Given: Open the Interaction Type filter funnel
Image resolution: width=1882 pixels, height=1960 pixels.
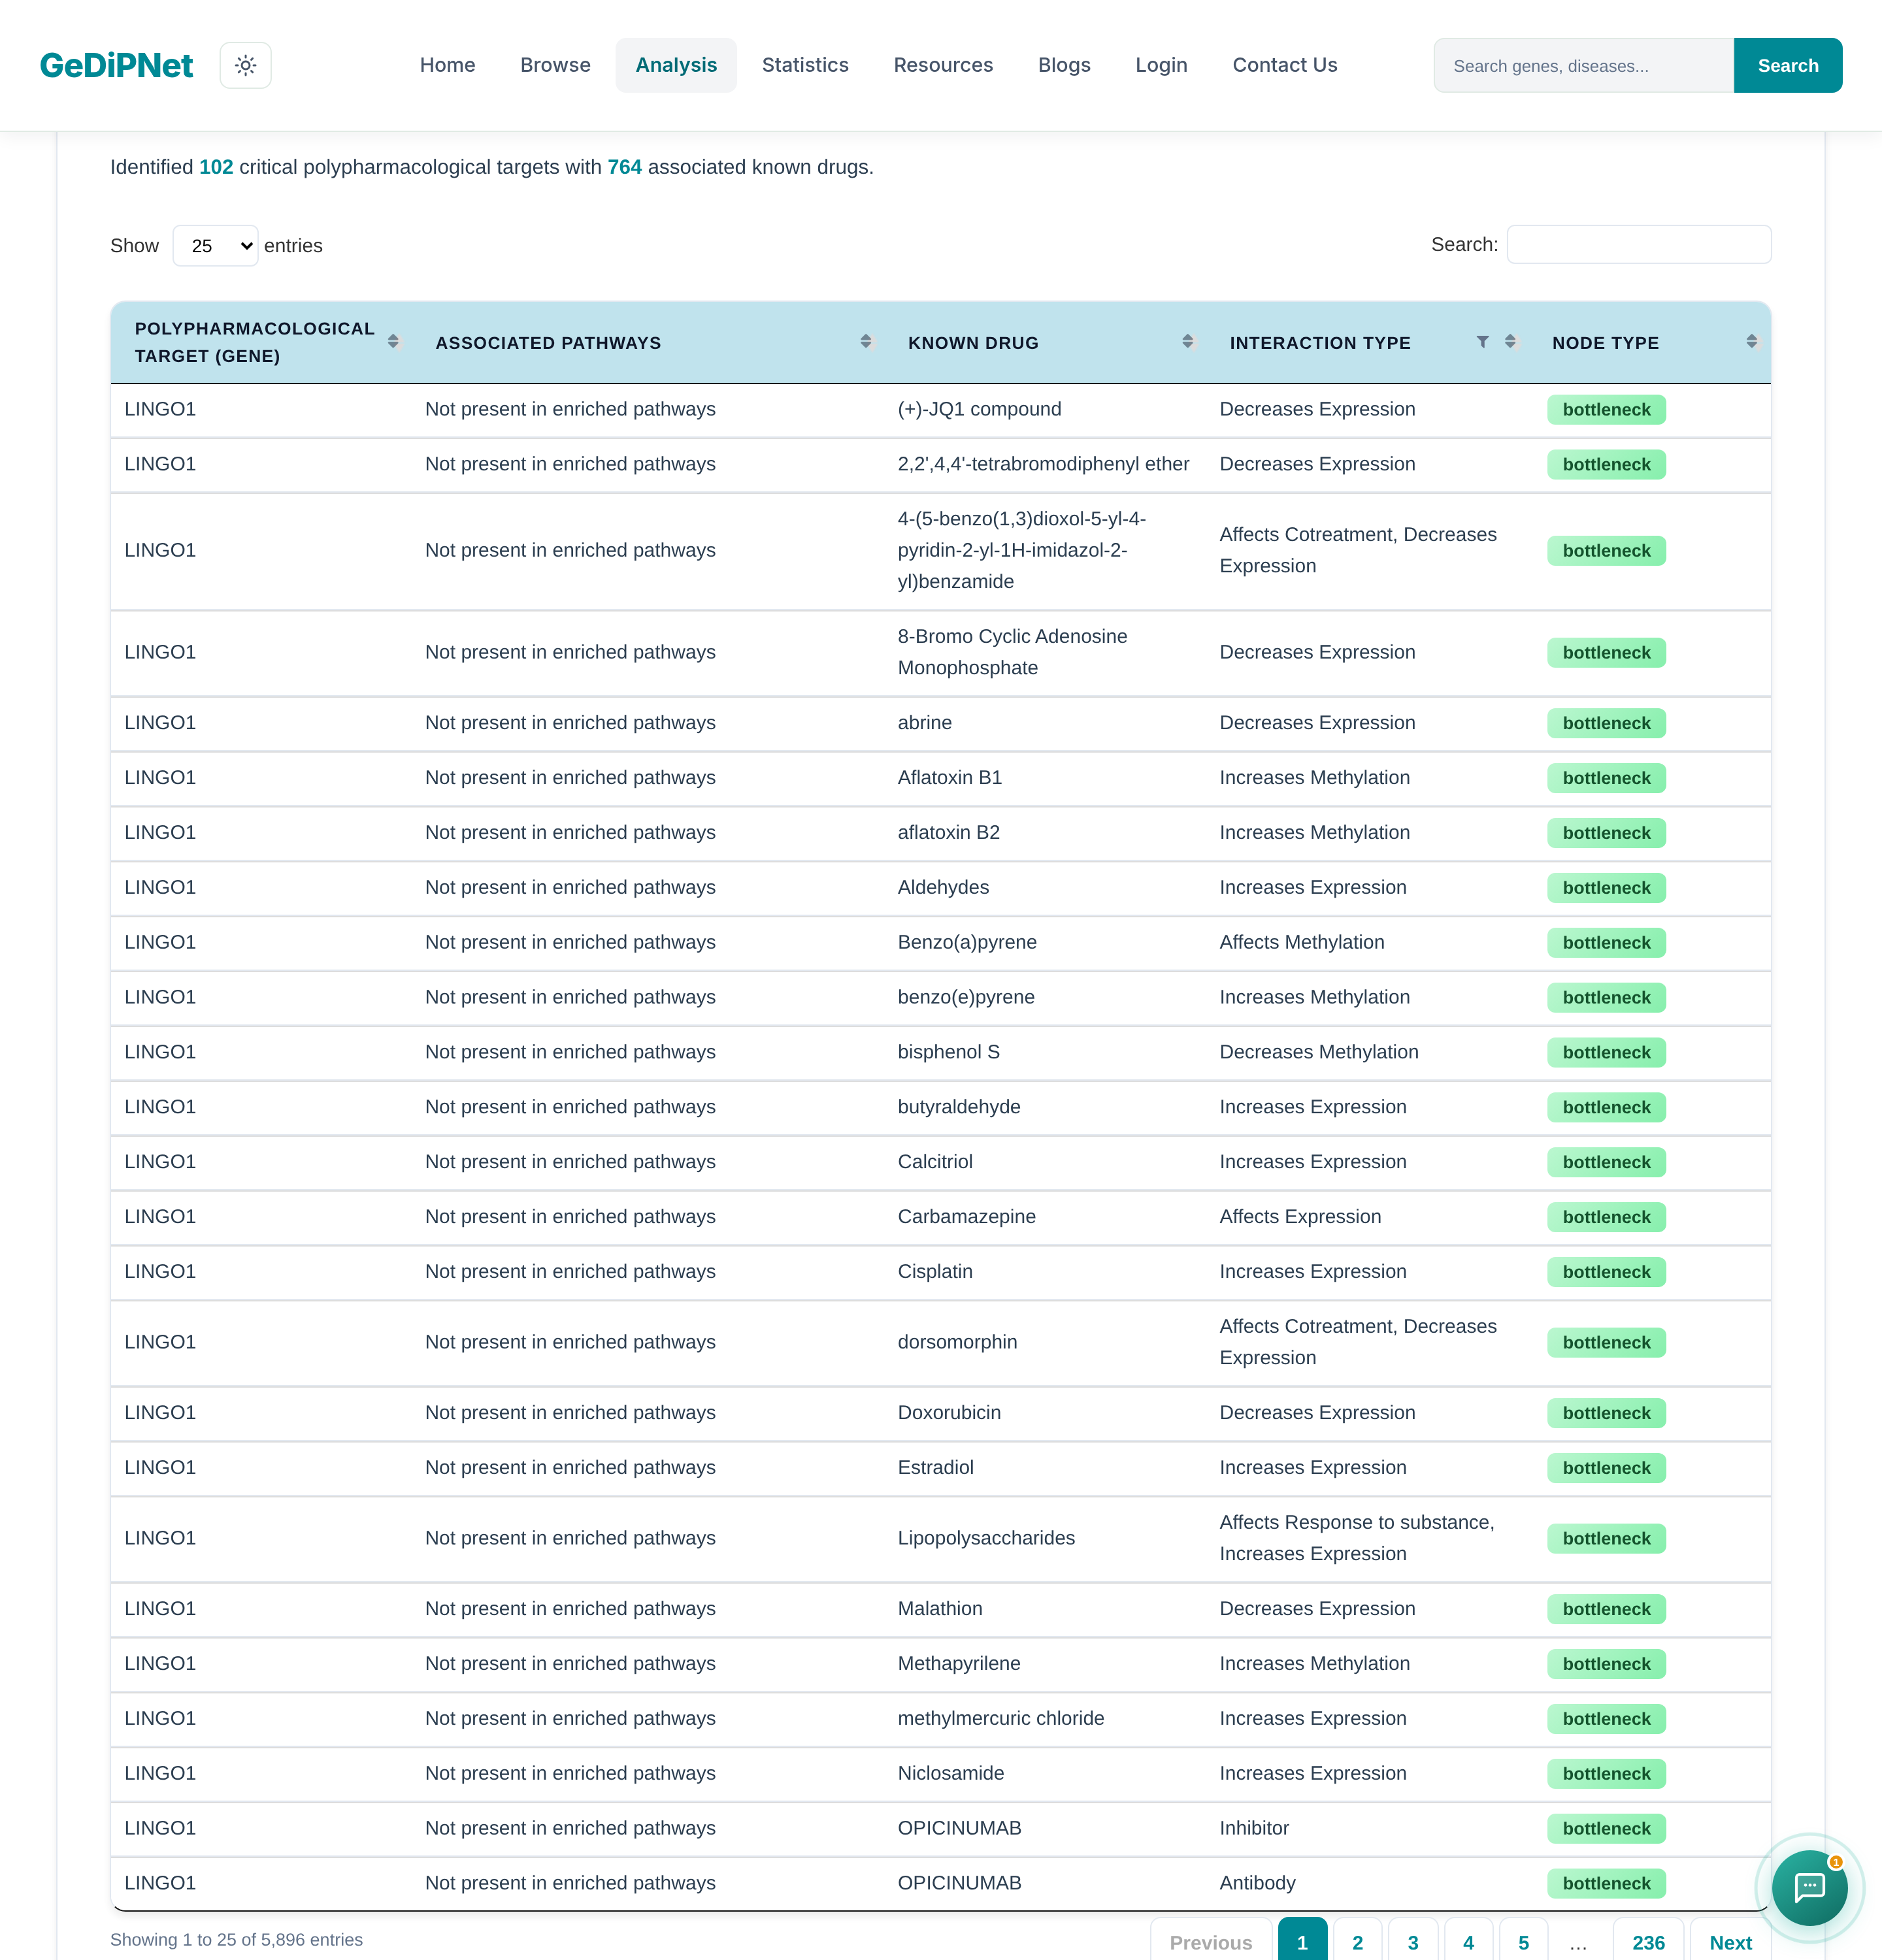Looking at the screenshot, I should (1482, 342).
